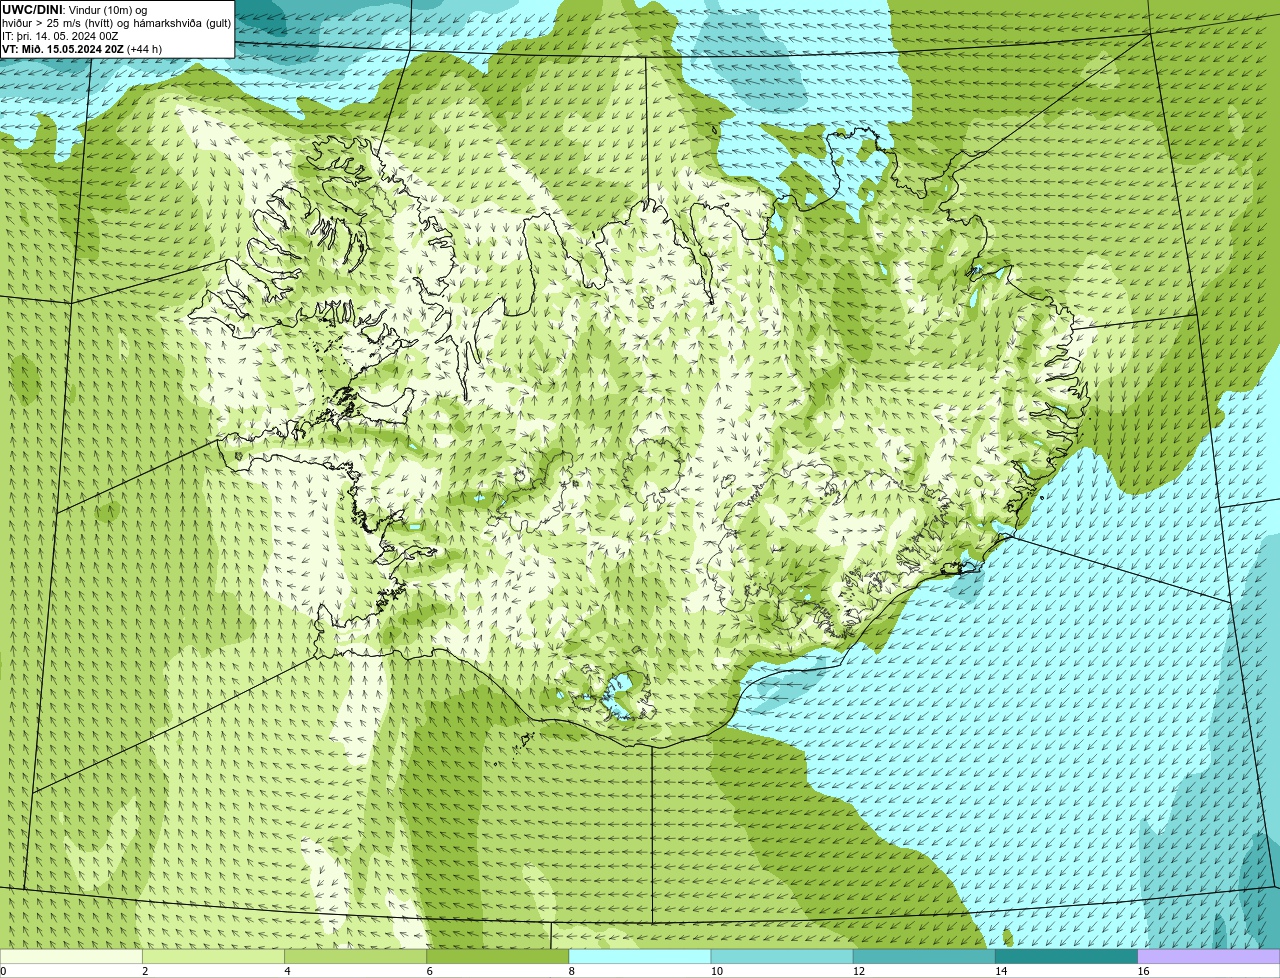Pick the pale cyan 8–10 m/s legend swatch
The height and width of the screenshot is (978, 1280).
pos(640,956)
